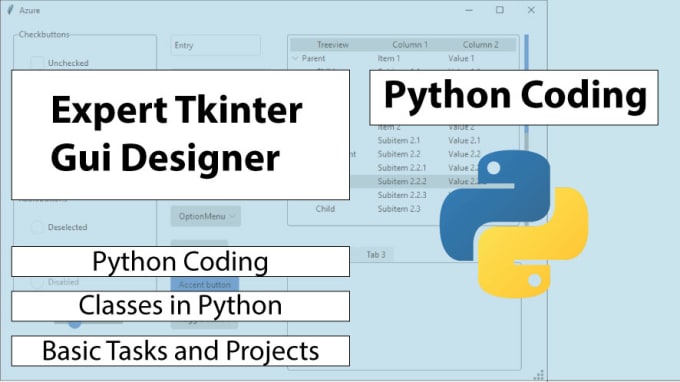The width and height of the screenshot is (680, 382).
Task: Click the Azure feather icon in title bar
Action: (10, 10)
